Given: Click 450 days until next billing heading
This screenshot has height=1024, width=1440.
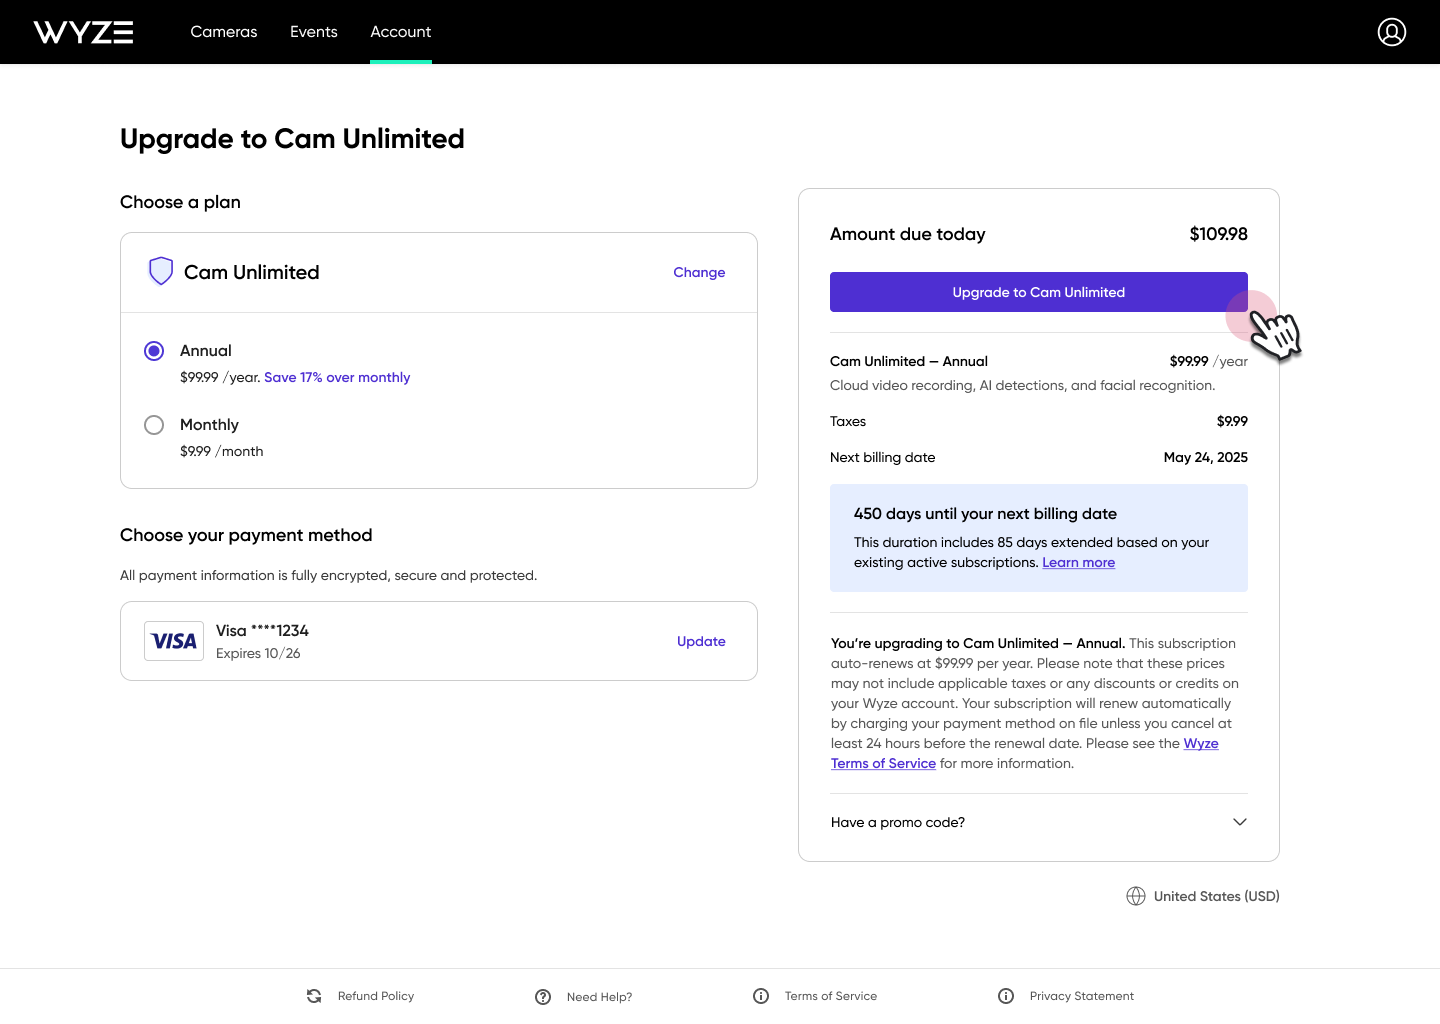Looking at the screenshot, I should click(x=985, y=514).
